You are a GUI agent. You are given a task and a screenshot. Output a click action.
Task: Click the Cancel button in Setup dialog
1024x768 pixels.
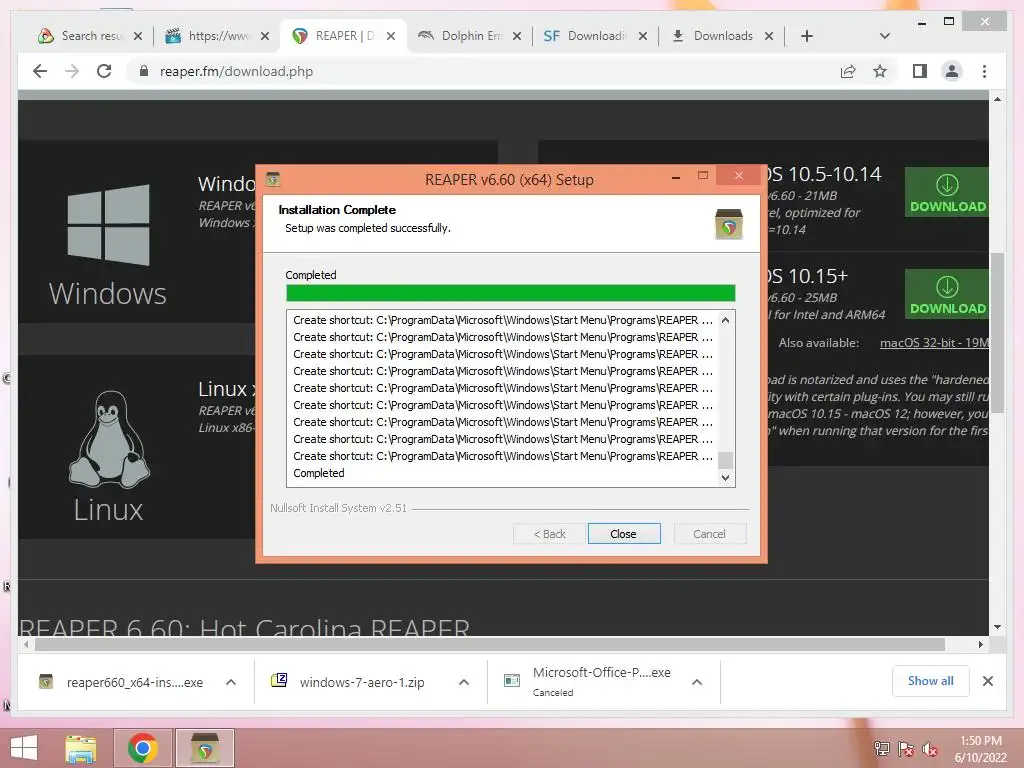pos(709,534)
